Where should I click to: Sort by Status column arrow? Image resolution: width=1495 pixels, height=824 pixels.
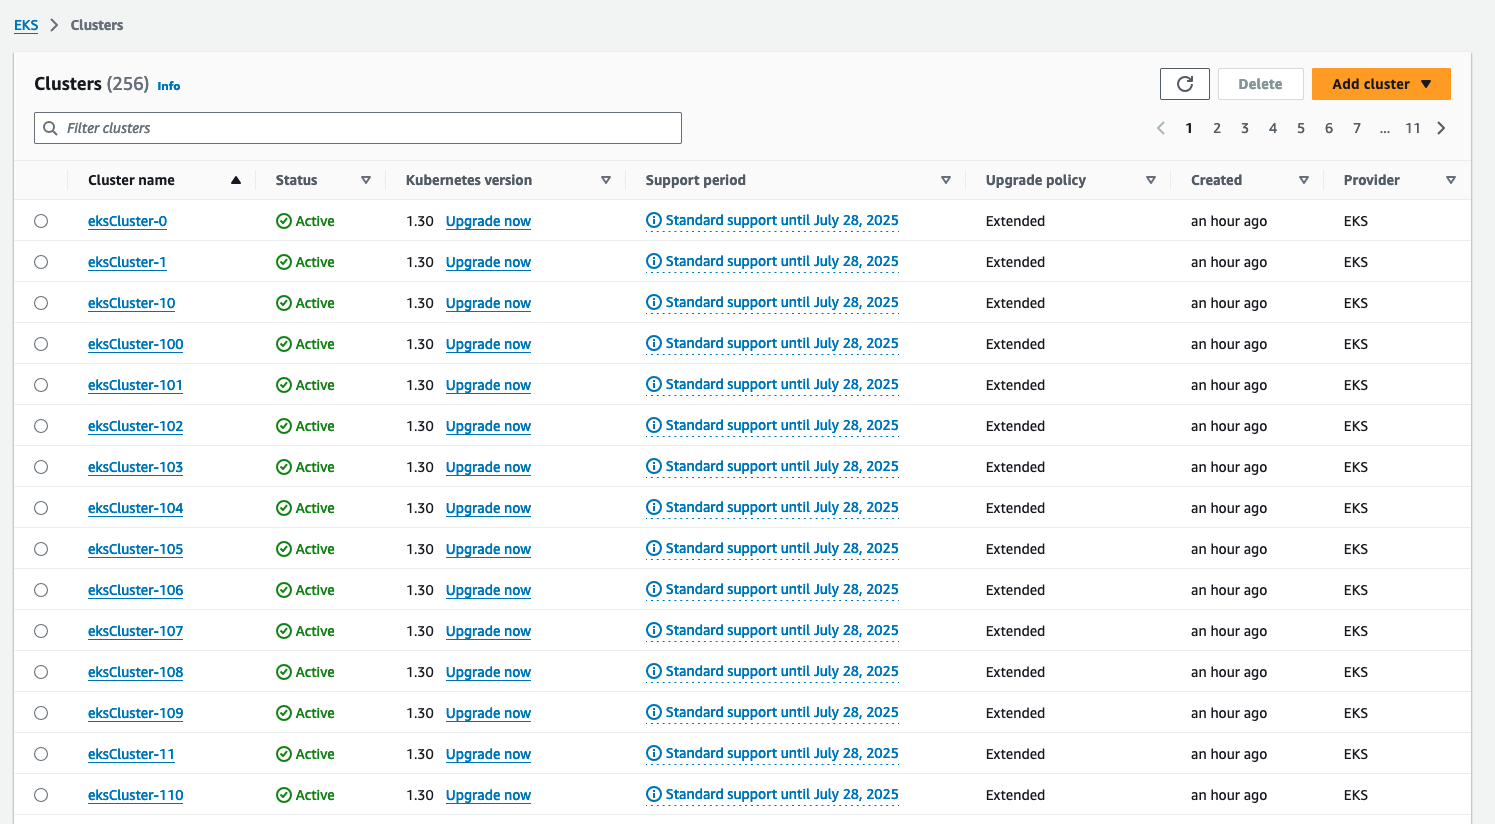point(366,180)
